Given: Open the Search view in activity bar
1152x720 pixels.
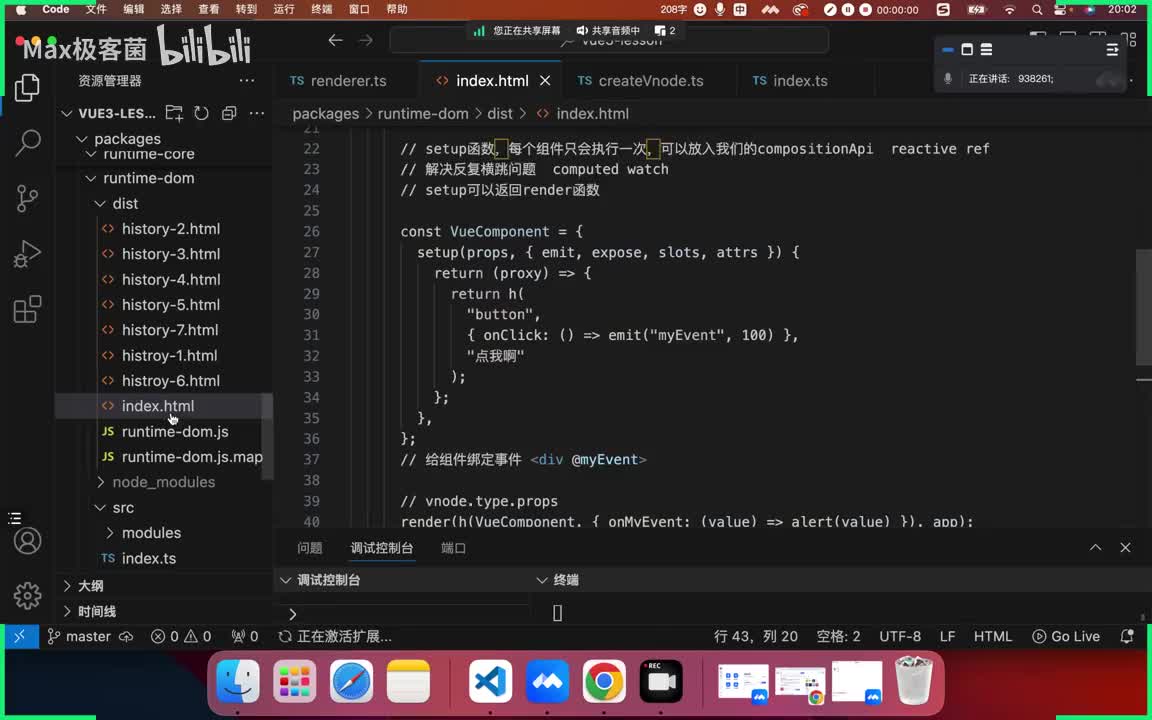Looking at the screenshot, I should [27, 143].
